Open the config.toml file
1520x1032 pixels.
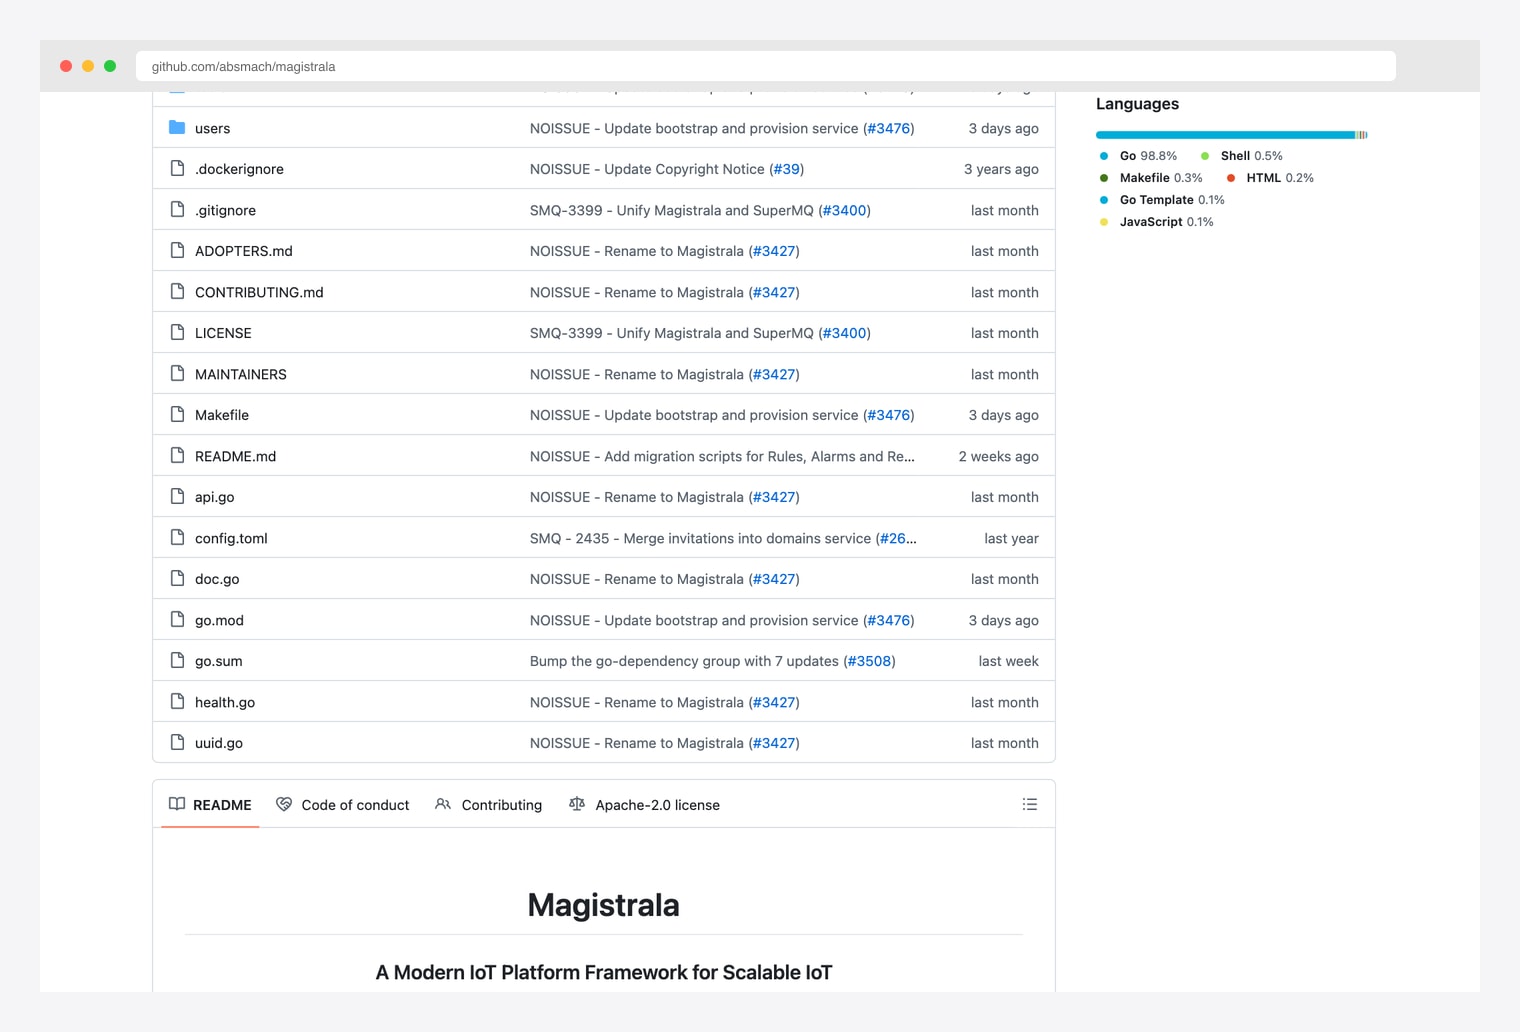[231, 538]
